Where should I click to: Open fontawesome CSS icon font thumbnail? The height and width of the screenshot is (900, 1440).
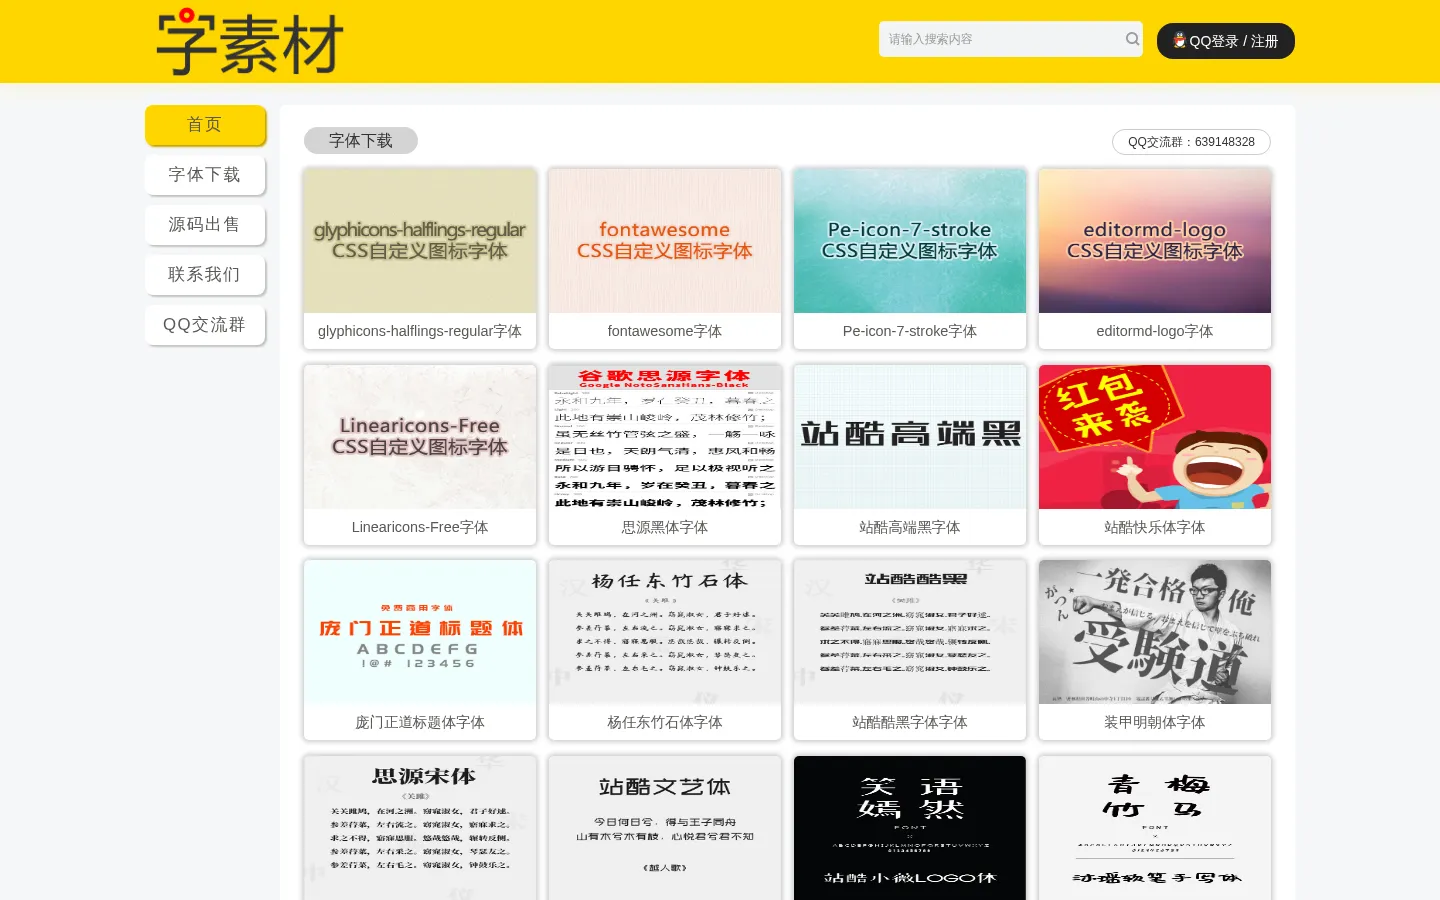click(665, 241)
